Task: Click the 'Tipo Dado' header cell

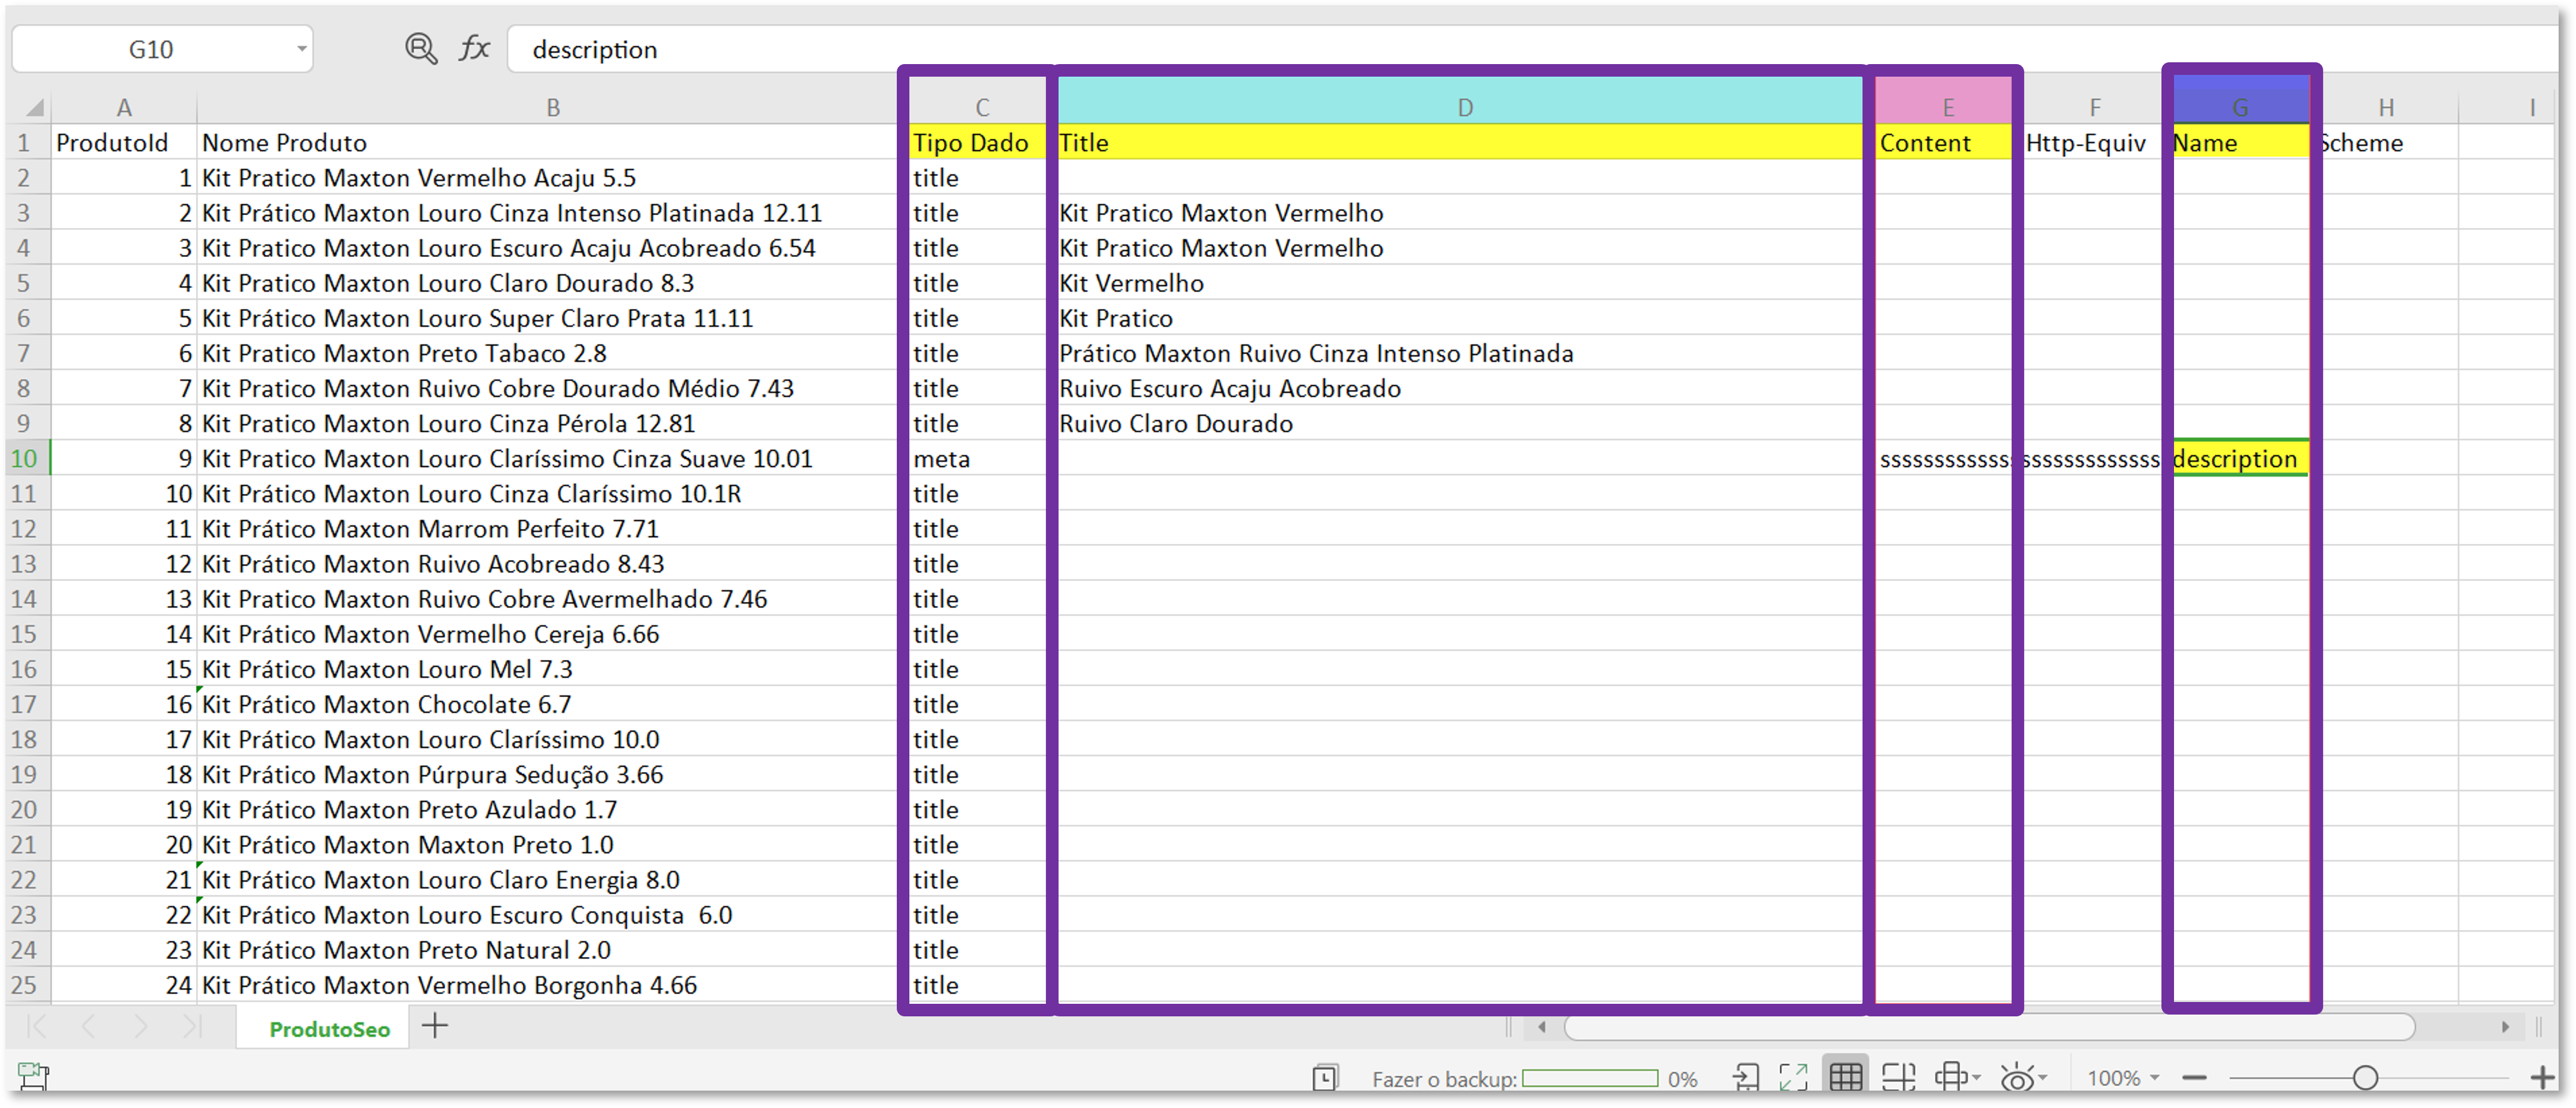Action: coord(978,142)
